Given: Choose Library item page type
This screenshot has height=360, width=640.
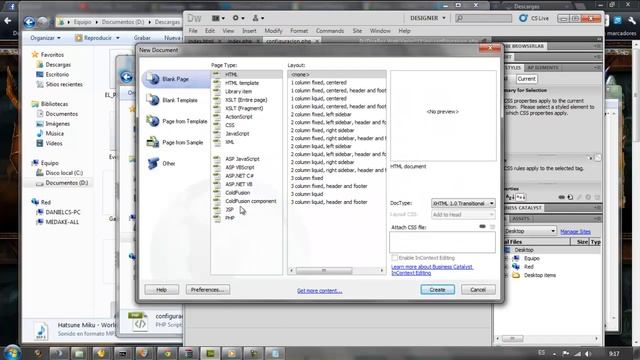Looking at the screenshot, I should coord(238,91).
